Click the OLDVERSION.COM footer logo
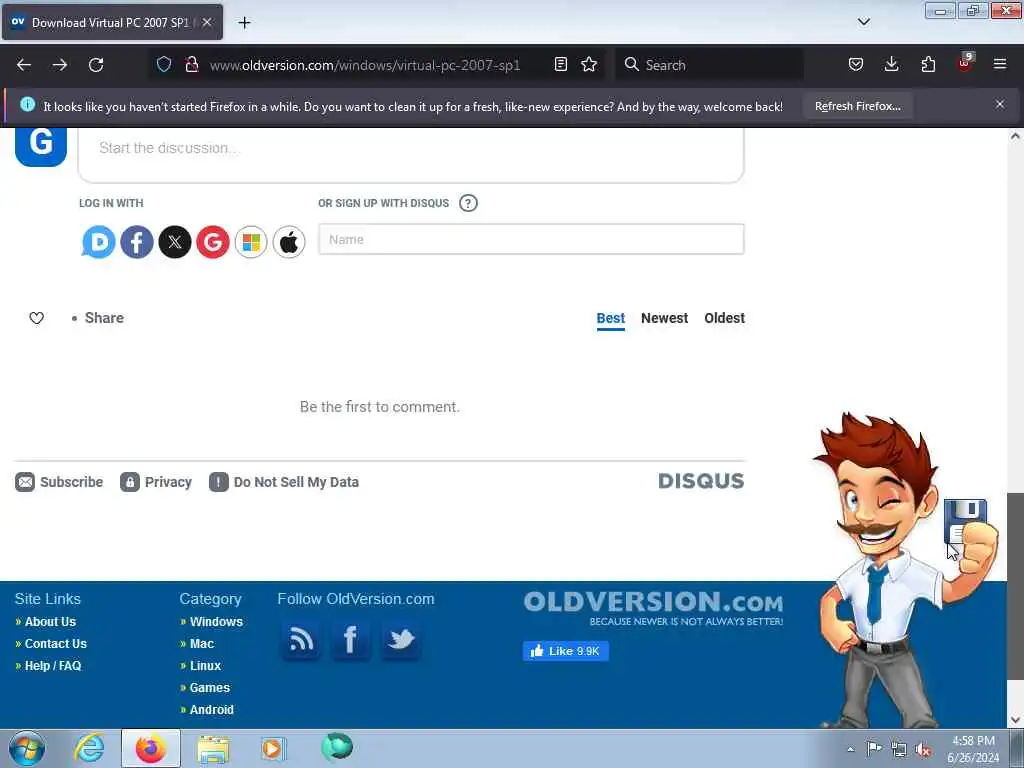 pos(653,607)
